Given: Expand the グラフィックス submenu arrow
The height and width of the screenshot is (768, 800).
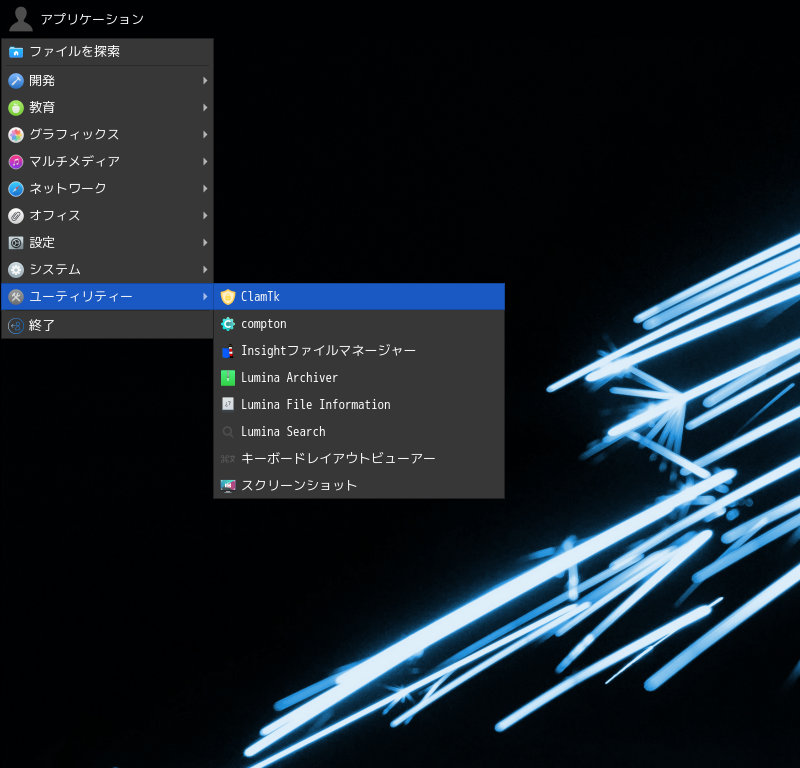Looking at the screenshot, I should point(205,135).
